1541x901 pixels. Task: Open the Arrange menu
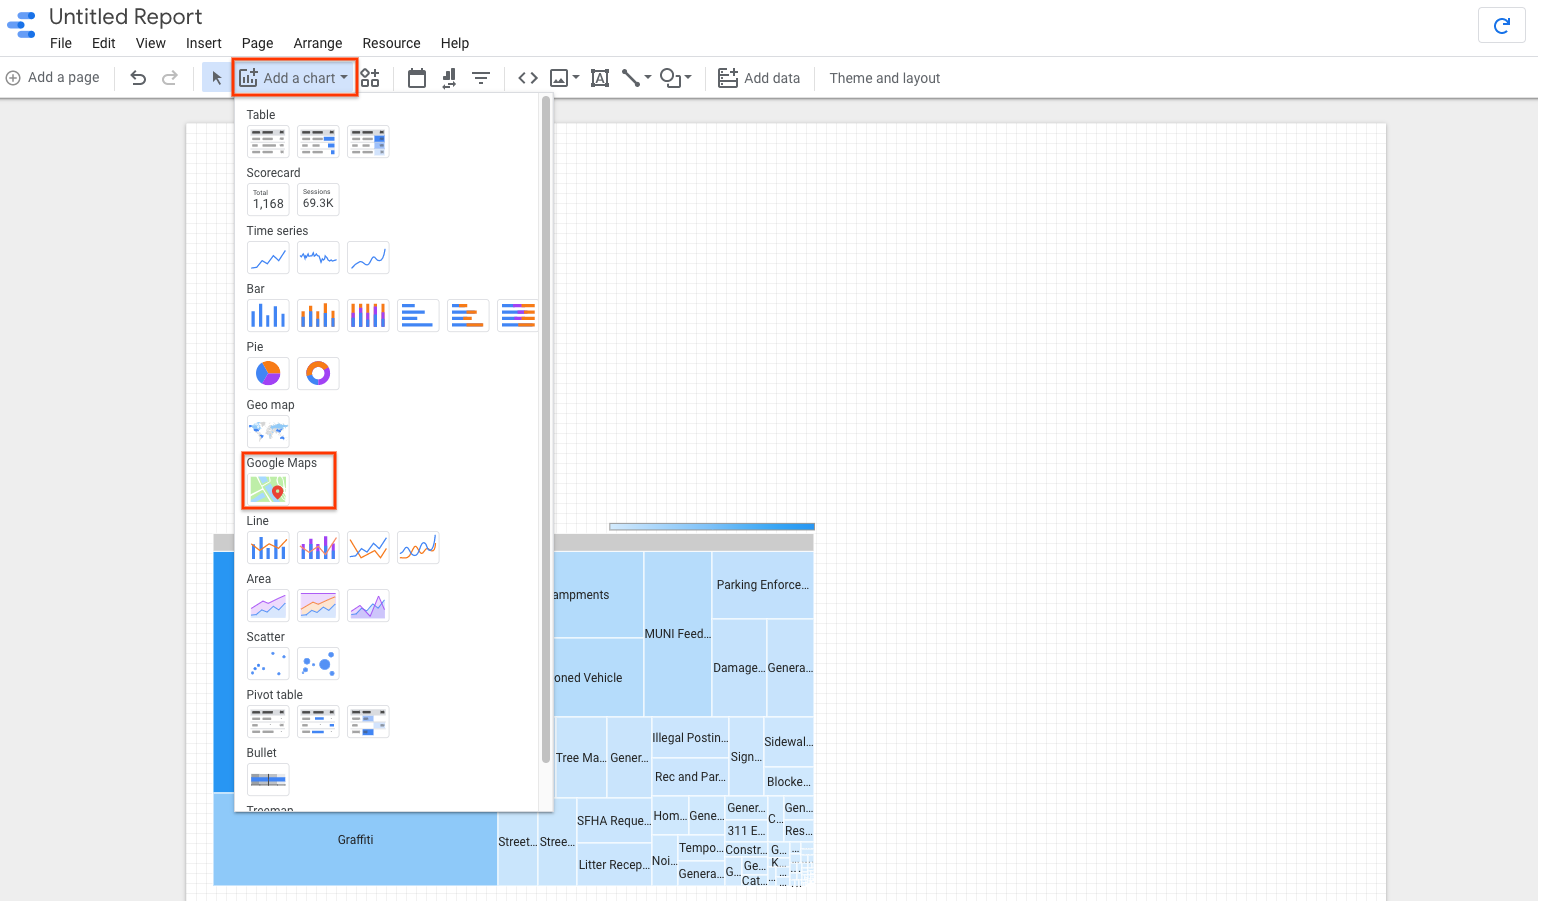click(318, 43)
